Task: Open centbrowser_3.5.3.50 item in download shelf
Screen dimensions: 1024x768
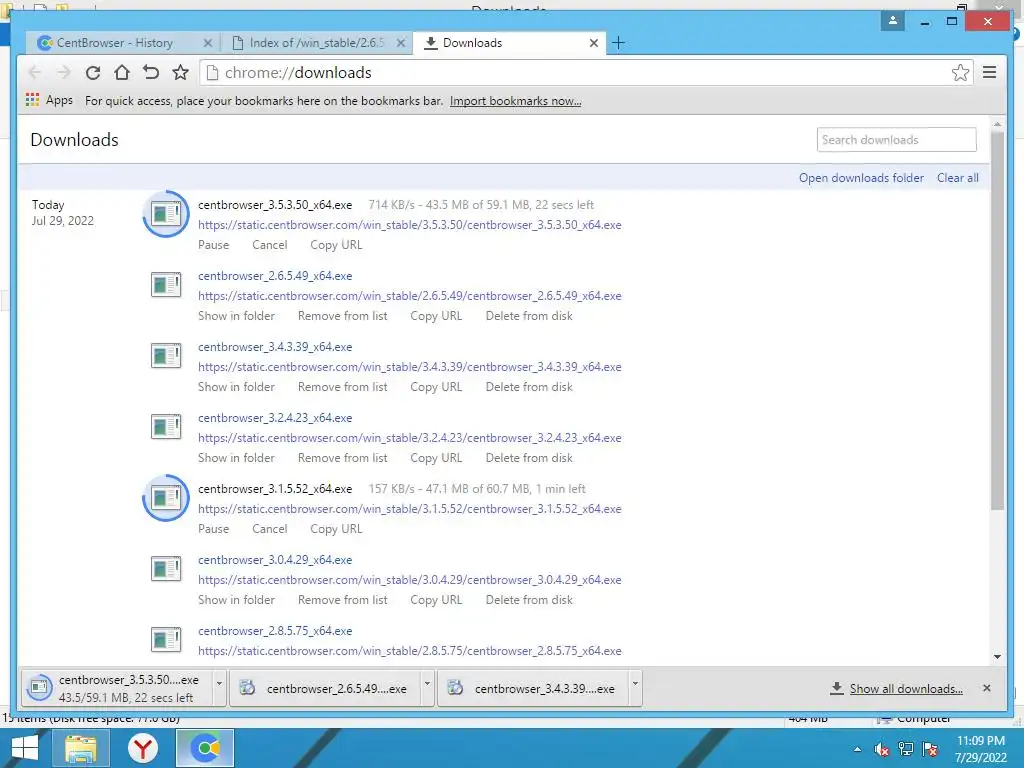Action: click(x=118, y=688)
